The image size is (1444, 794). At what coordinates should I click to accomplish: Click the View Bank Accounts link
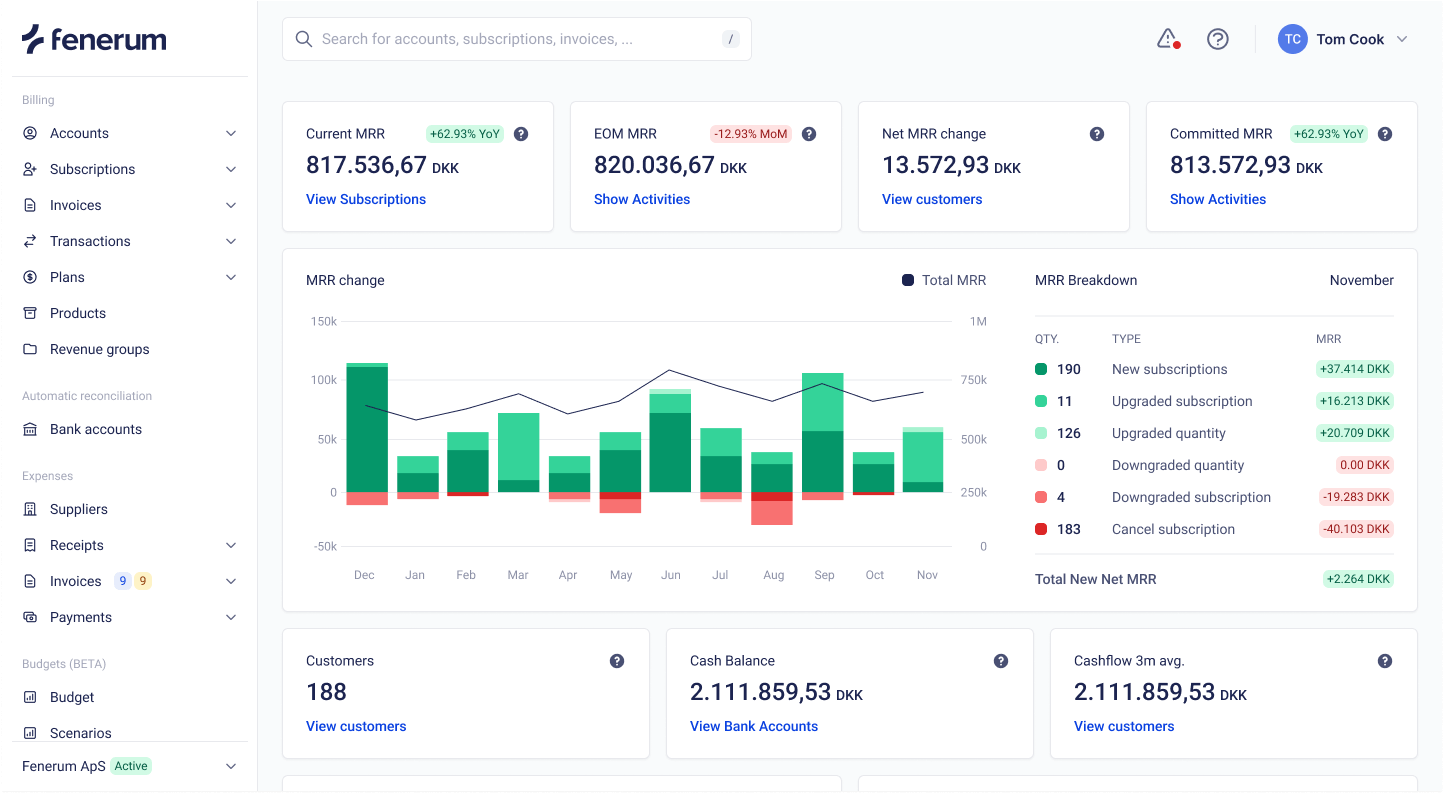(x=754, y=726)
